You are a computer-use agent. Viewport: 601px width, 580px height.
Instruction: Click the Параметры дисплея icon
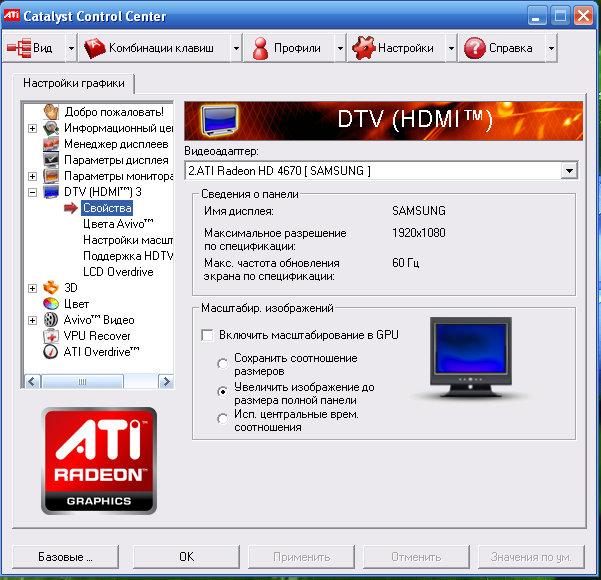(51, 160)
